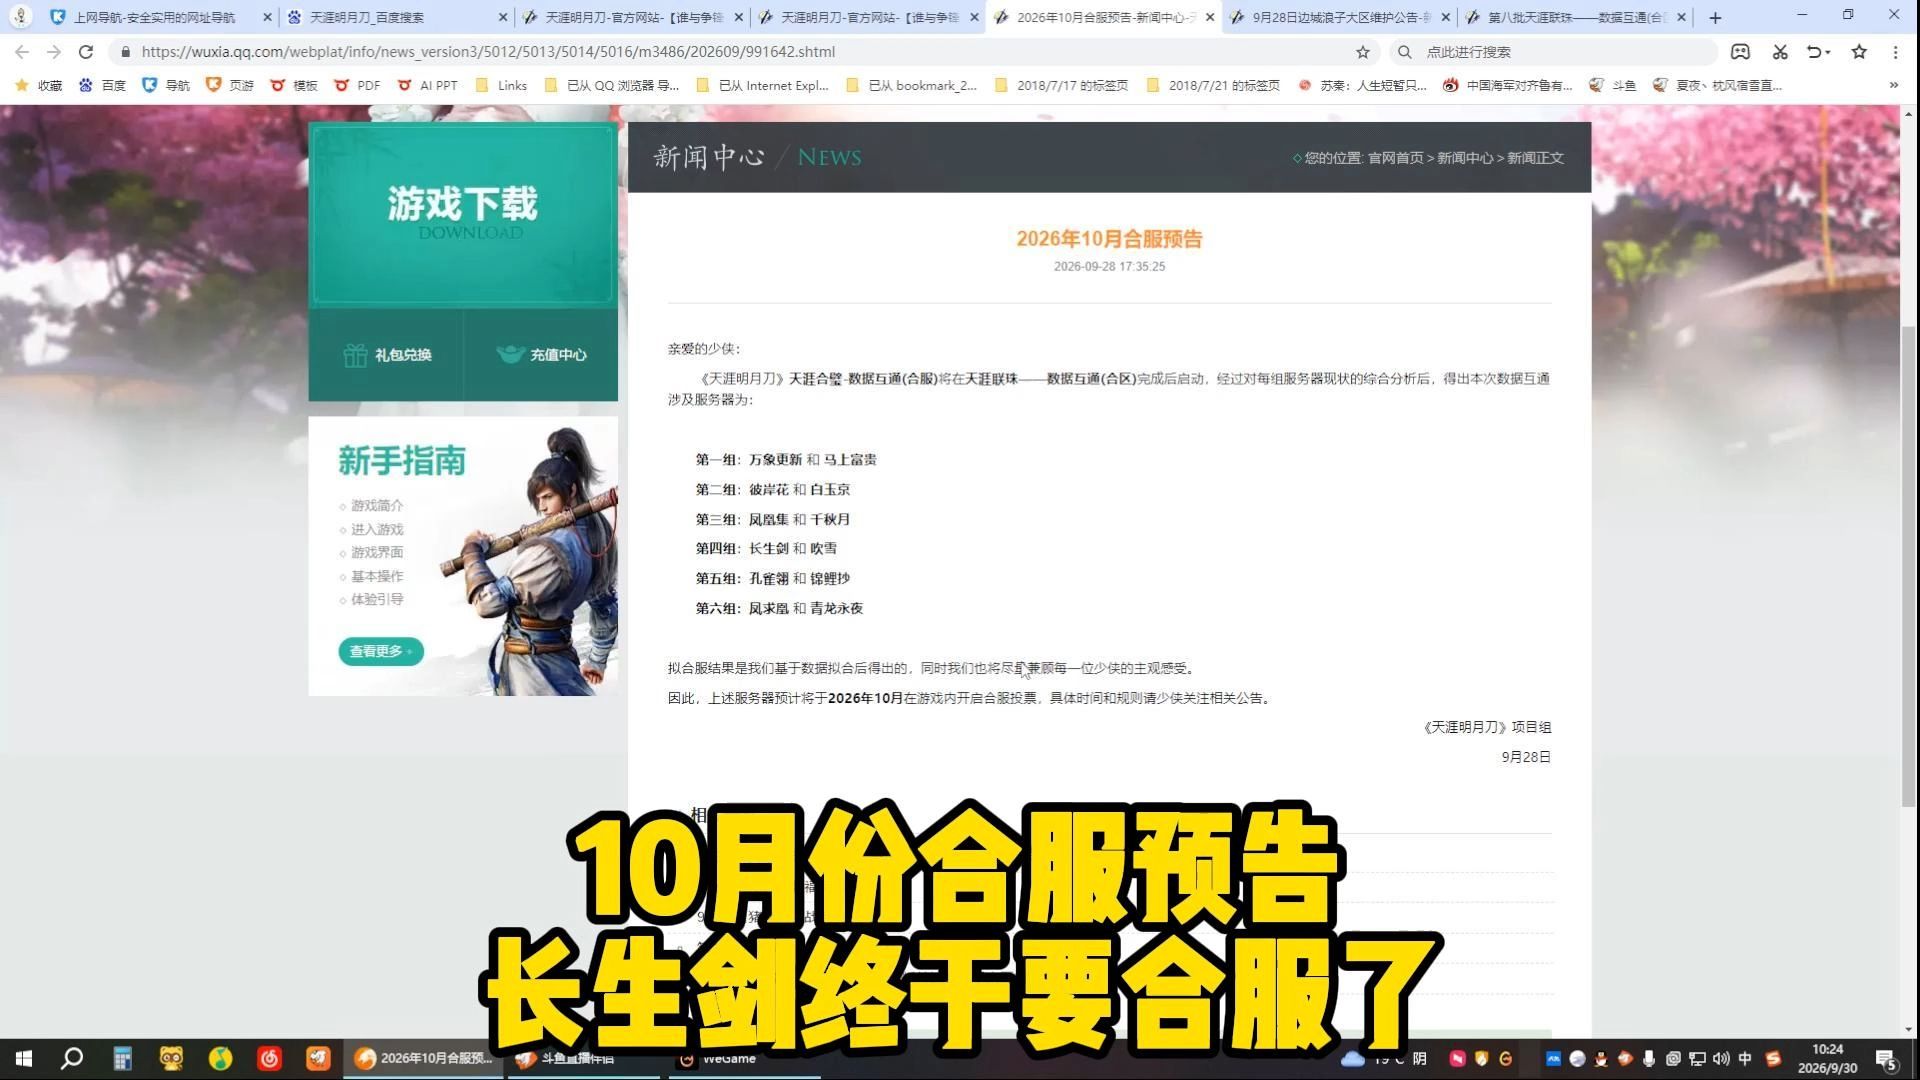Click the 查看更多 button in 新手指南
1920x1080 pixels.
380,651
